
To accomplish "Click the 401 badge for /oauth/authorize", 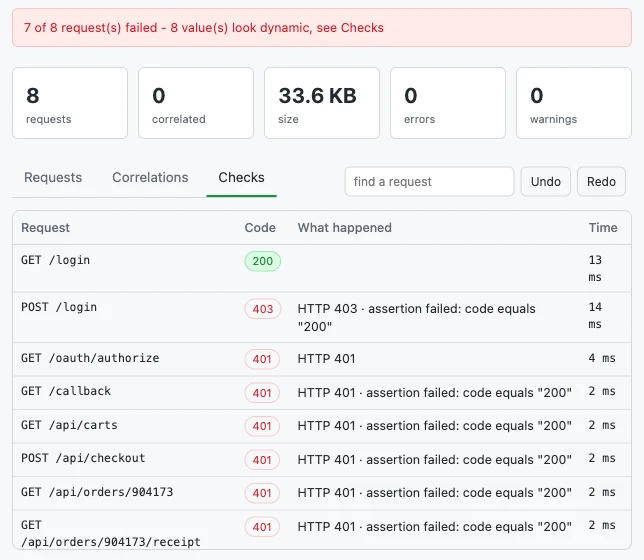I will (x=262, y=359).
